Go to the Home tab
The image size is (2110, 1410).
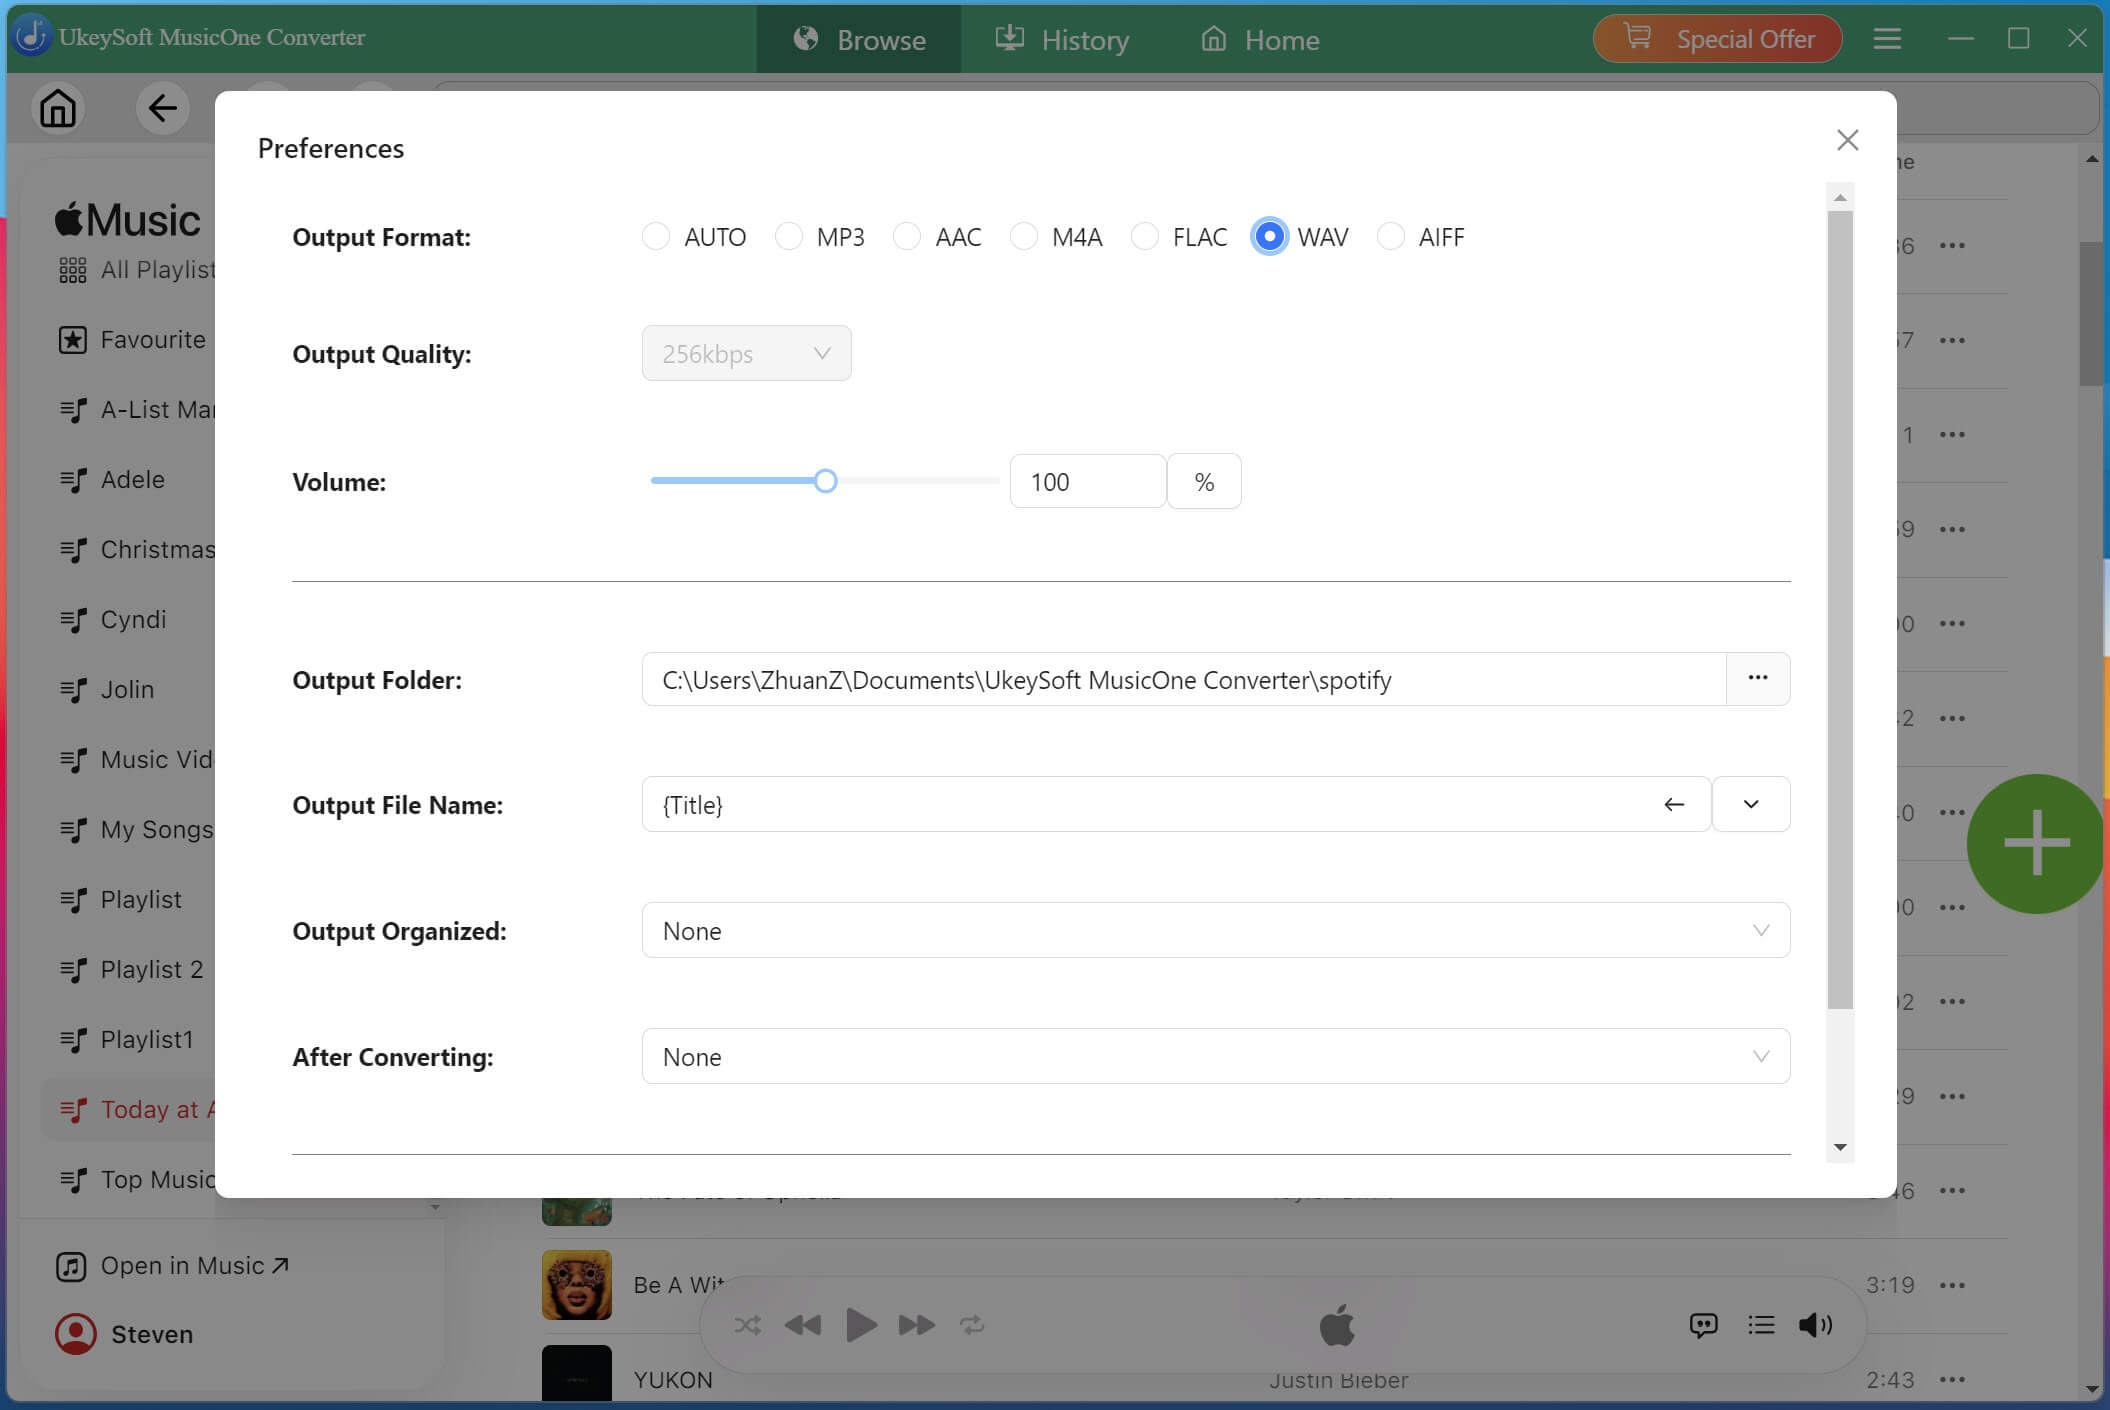[1260, 39]
